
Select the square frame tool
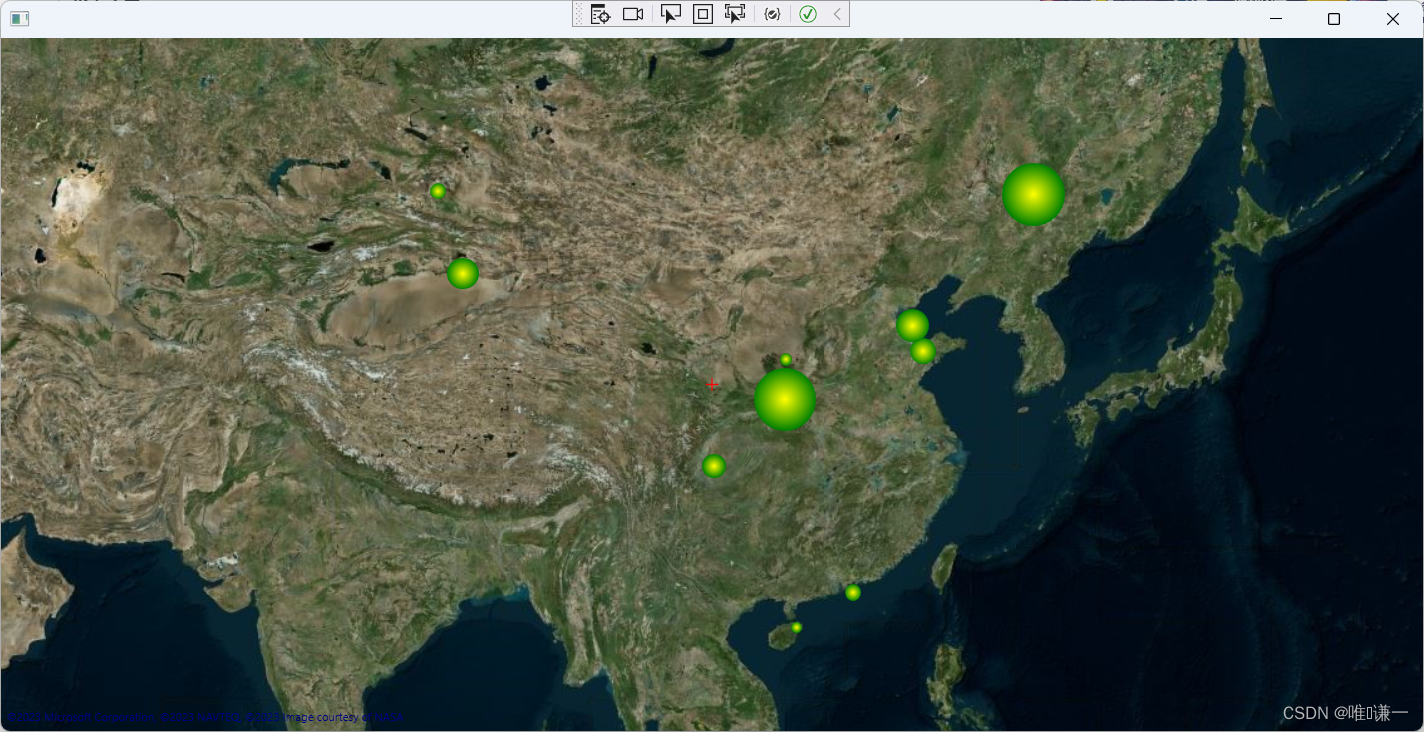[x=703, y=14]
